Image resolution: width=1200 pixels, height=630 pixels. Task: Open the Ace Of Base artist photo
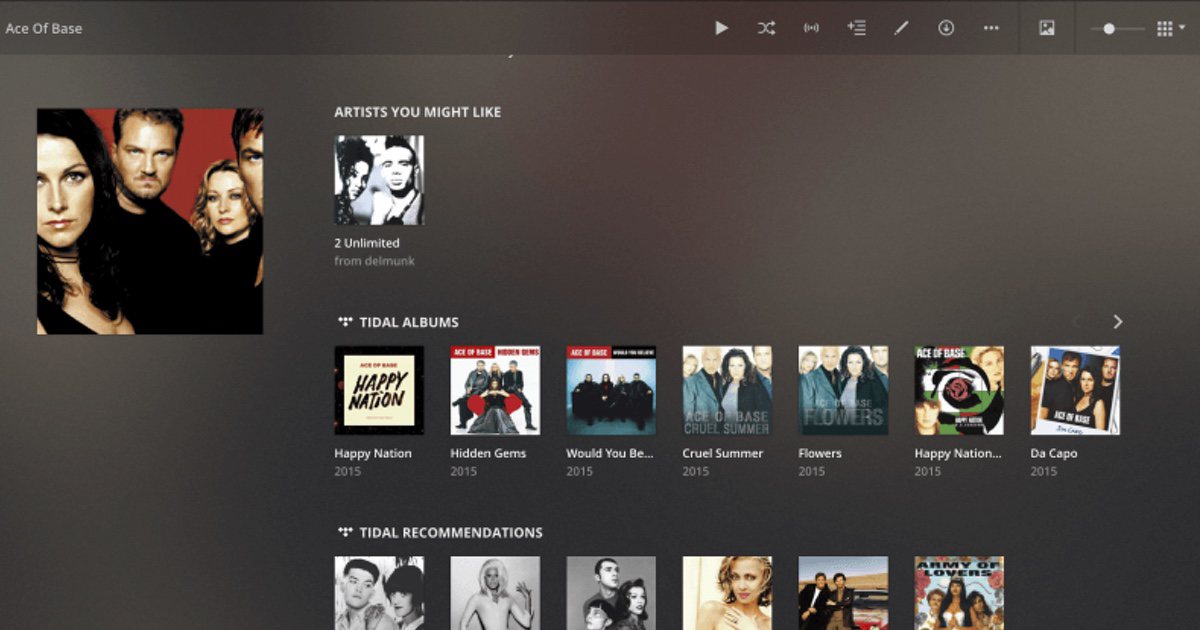[x=150, y=221]
